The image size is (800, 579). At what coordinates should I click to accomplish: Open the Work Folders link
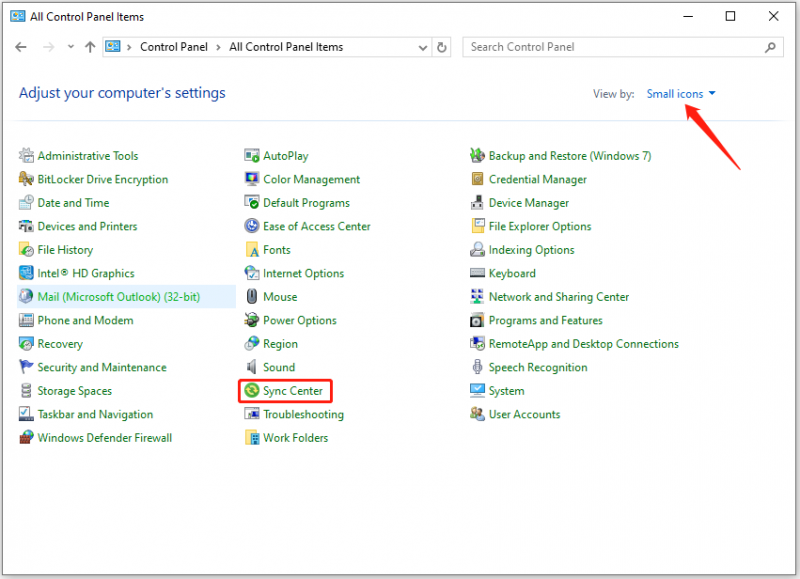[295, 437]
